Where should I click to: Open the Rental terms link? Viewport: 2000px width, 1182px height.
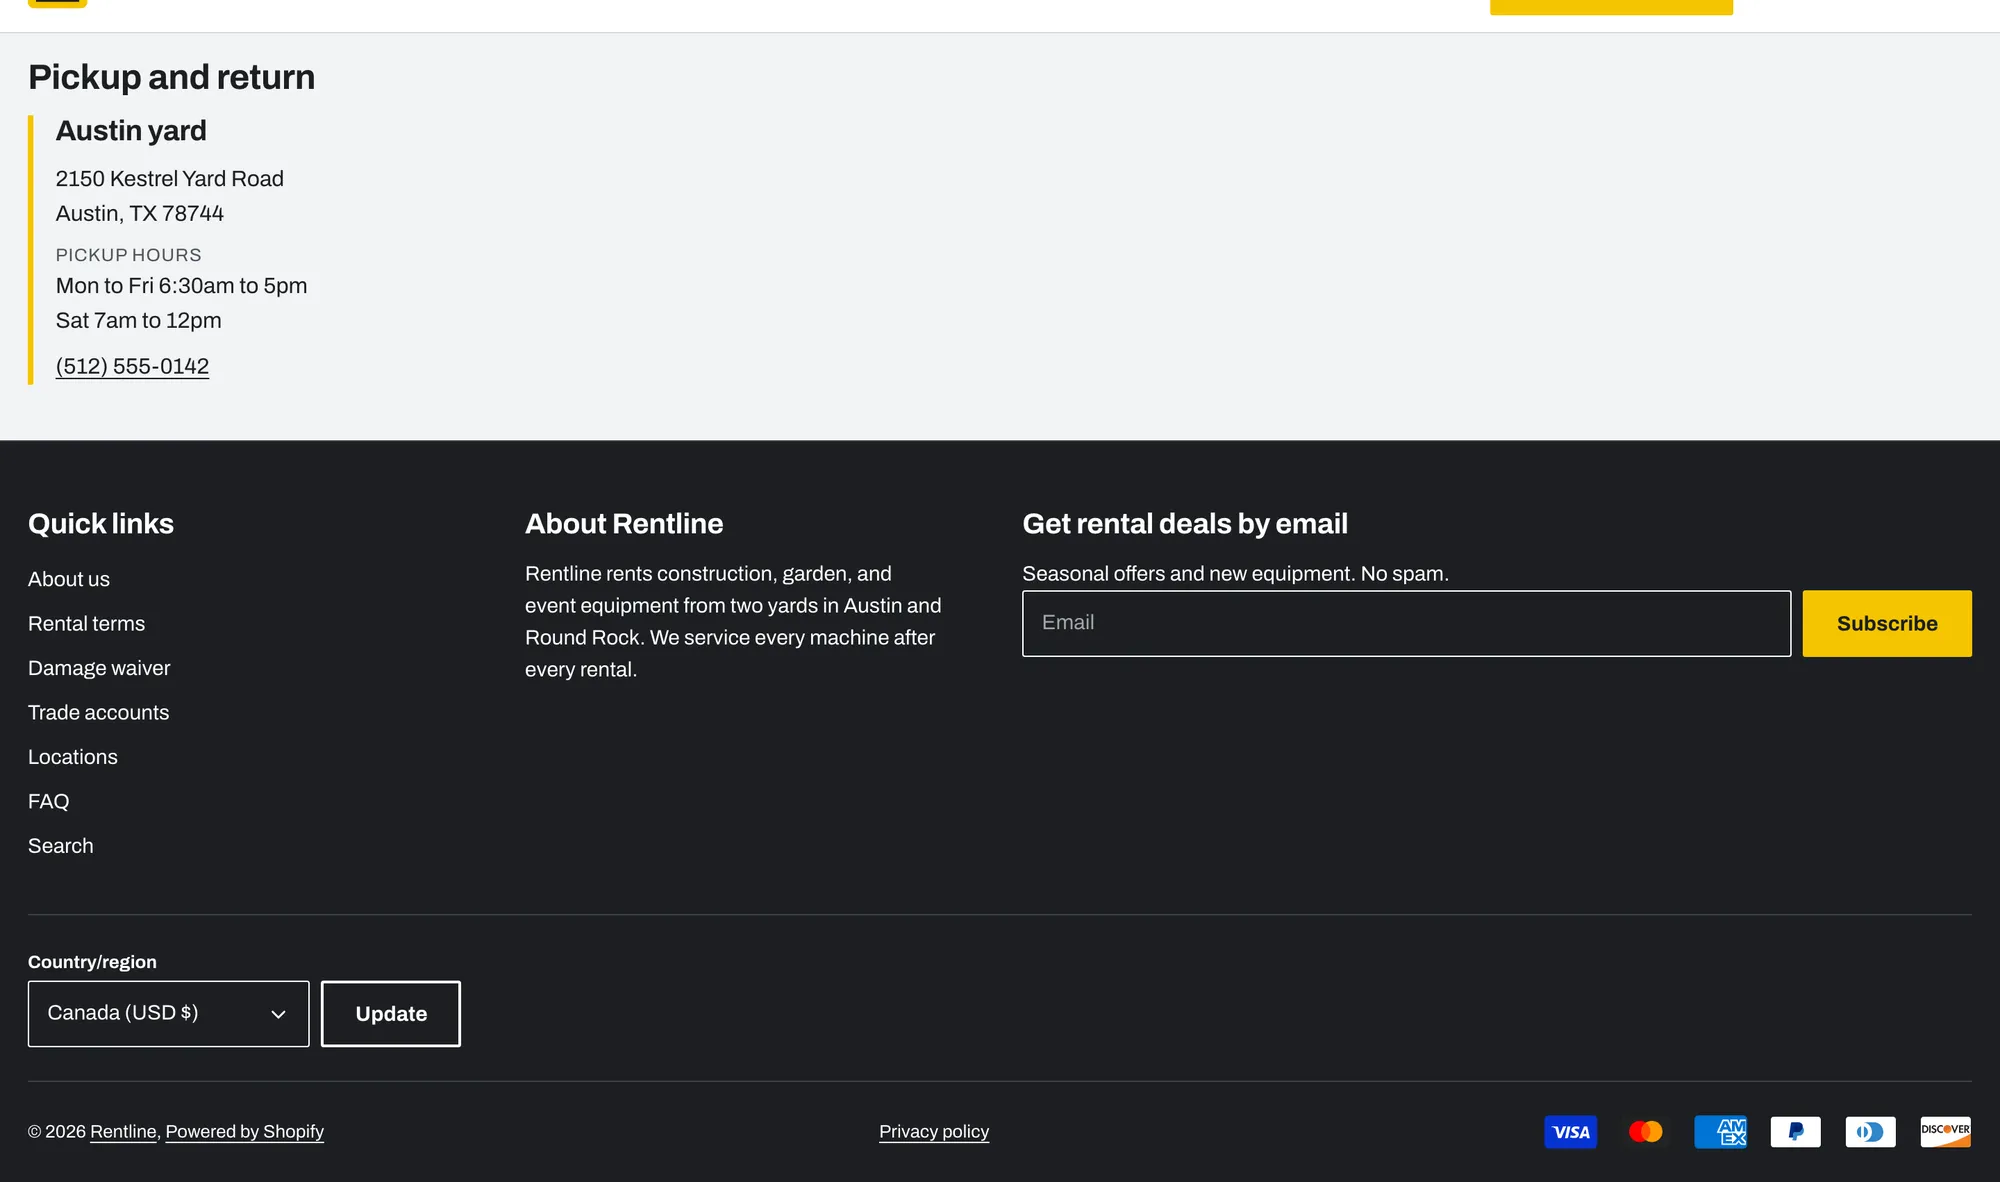pyautogui.click(x=86, y=624)
